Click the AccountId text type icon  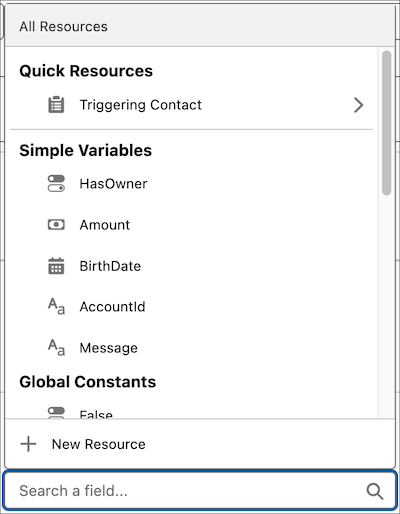tap(56, 307)
